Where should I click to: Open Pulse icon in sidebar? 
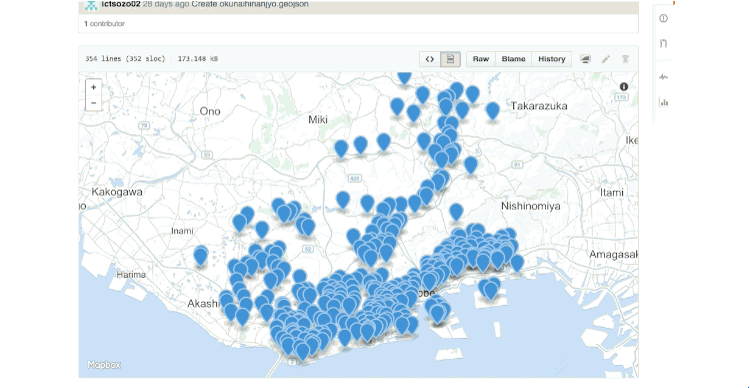[663, 77]
